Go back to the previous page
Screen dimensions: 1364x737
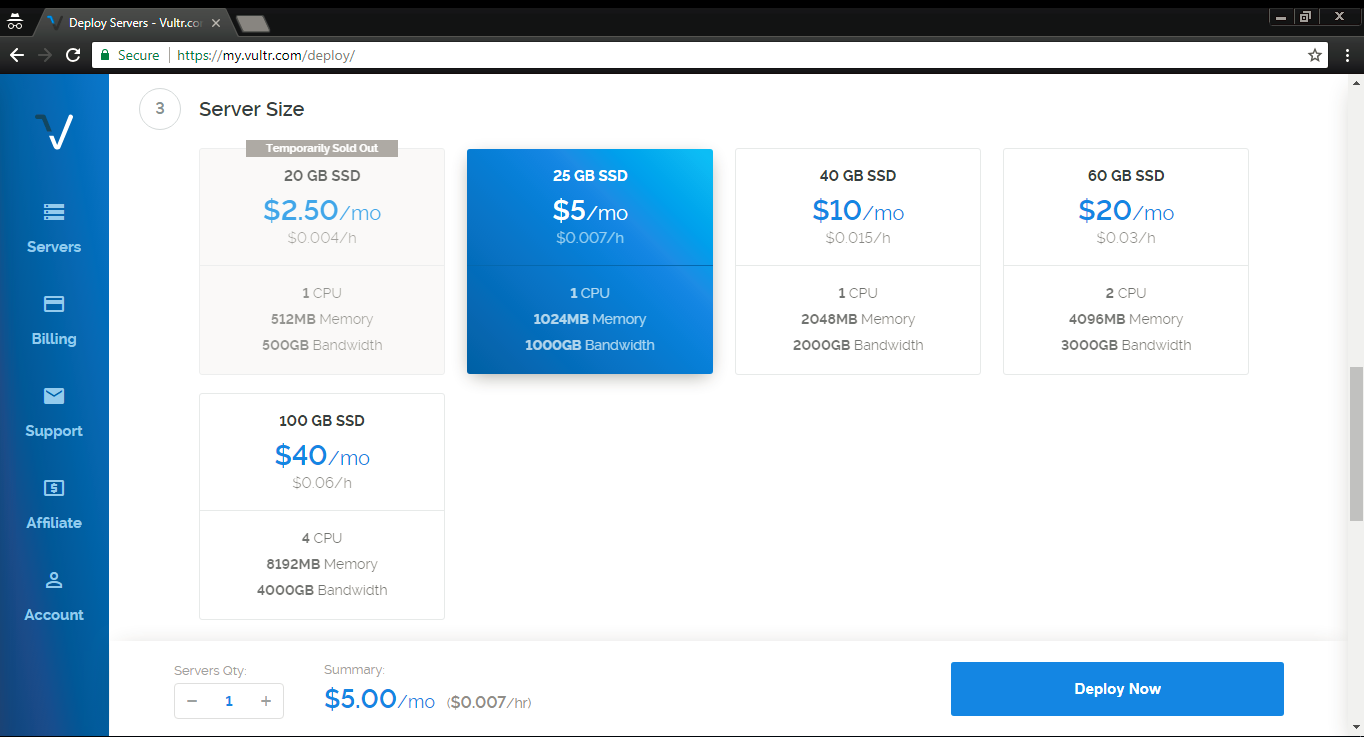coord(16,56)
